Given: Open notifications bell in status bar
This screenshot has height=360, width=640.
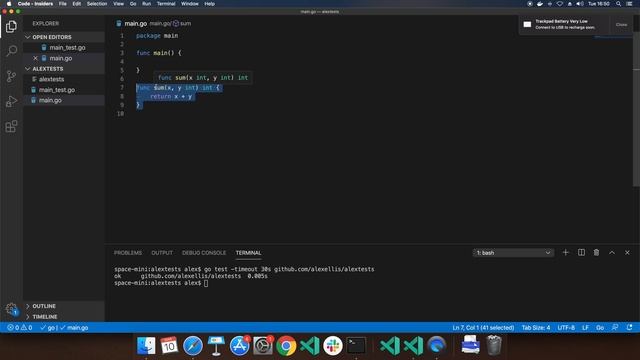Looking at the screenshot, I should click(629, 328).
